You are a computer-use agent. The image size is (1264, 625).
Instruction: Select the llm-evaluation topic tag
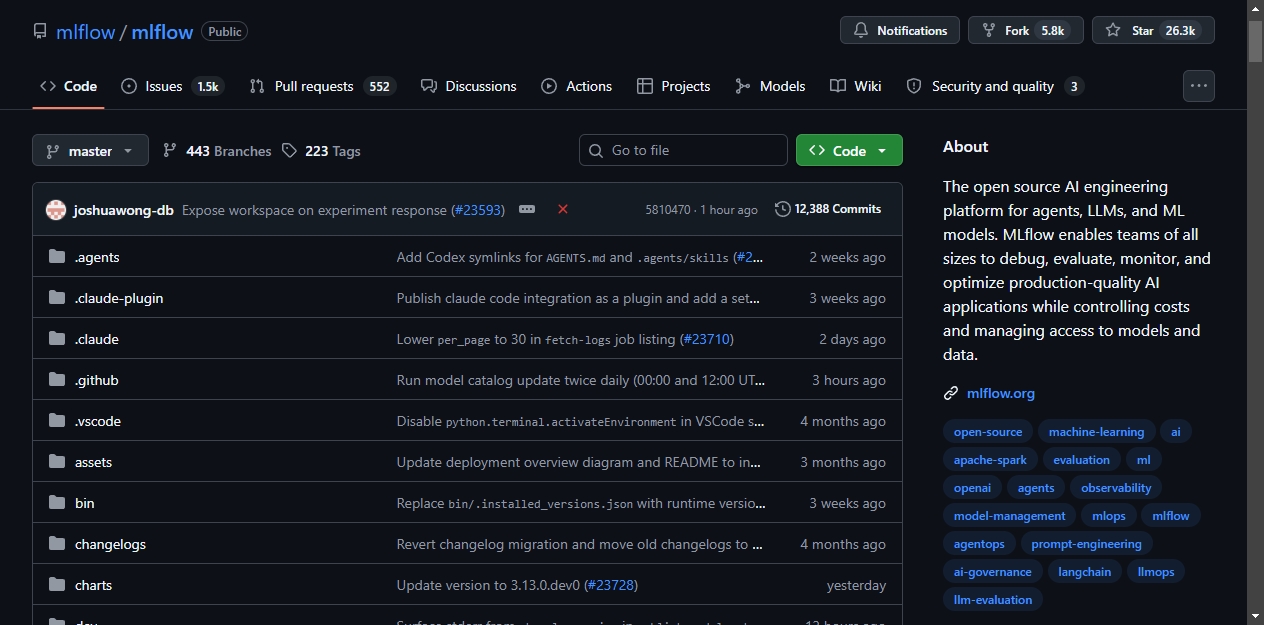[x=993, y=600]
